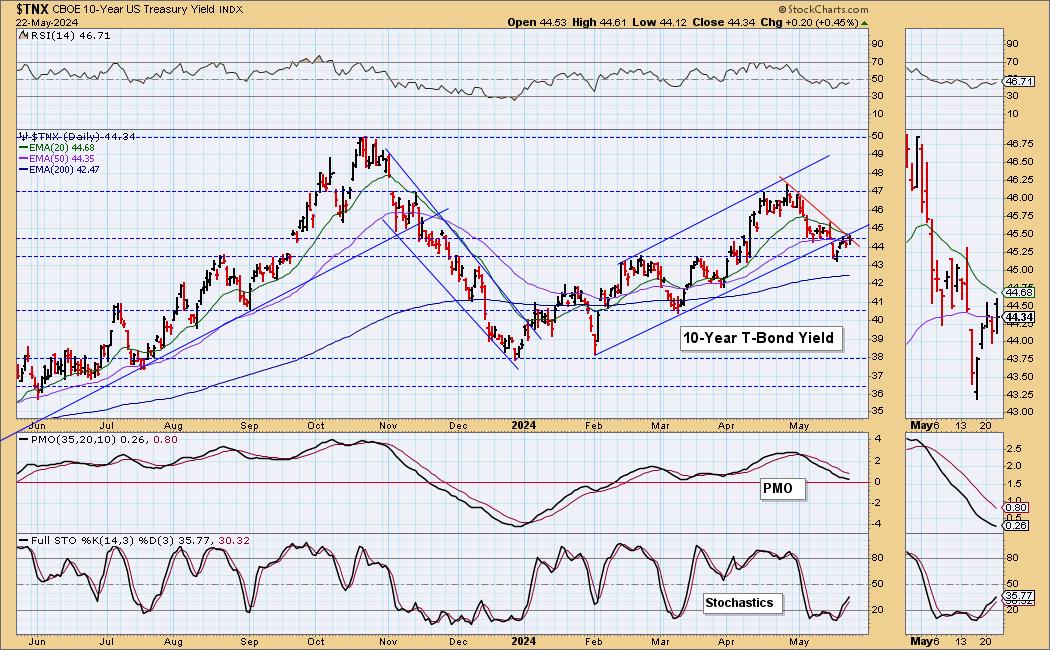Click the navy EMA(200) legend line swatch

pos(23,170)
